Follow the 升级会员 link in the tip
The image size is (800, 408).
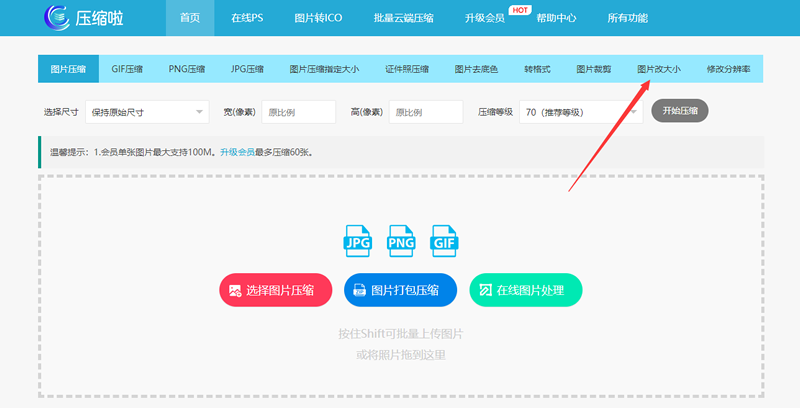tap(237, 152)
